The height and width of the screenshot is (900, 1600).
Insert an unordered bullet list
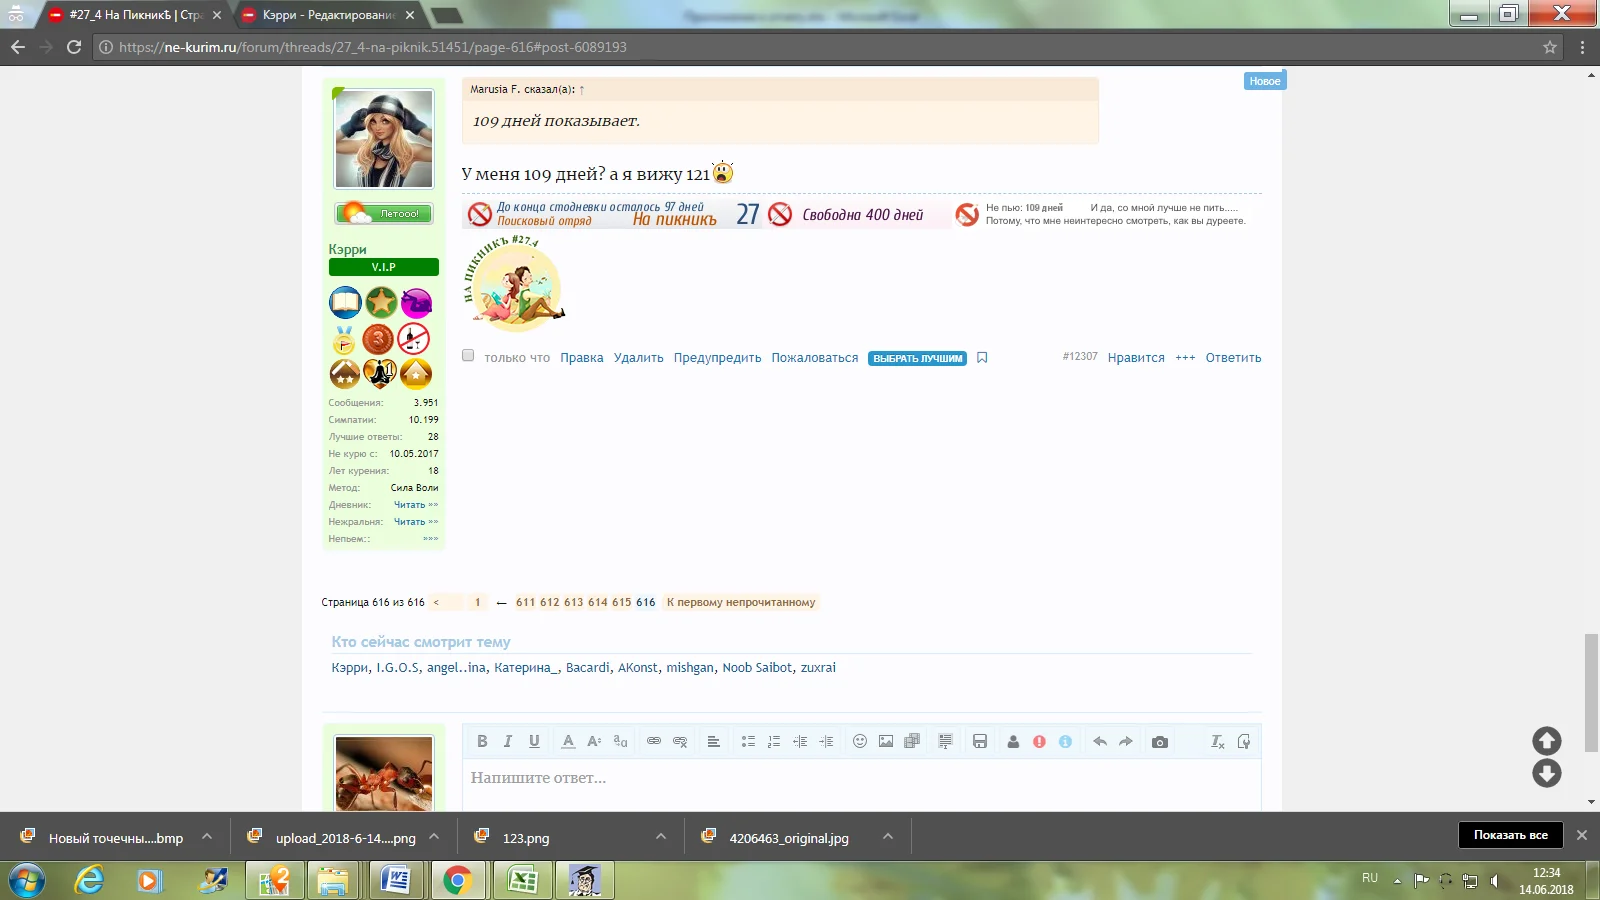click(x=748, y=741)
